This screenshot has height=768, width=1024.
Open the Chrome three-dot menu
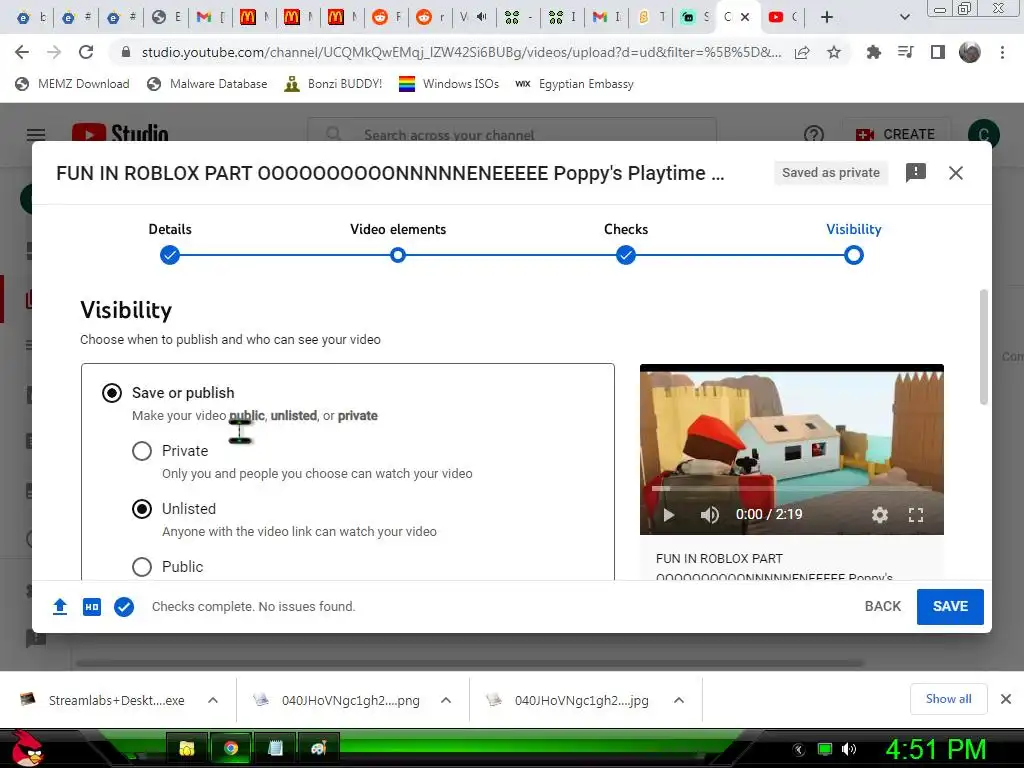[1002, 52]
